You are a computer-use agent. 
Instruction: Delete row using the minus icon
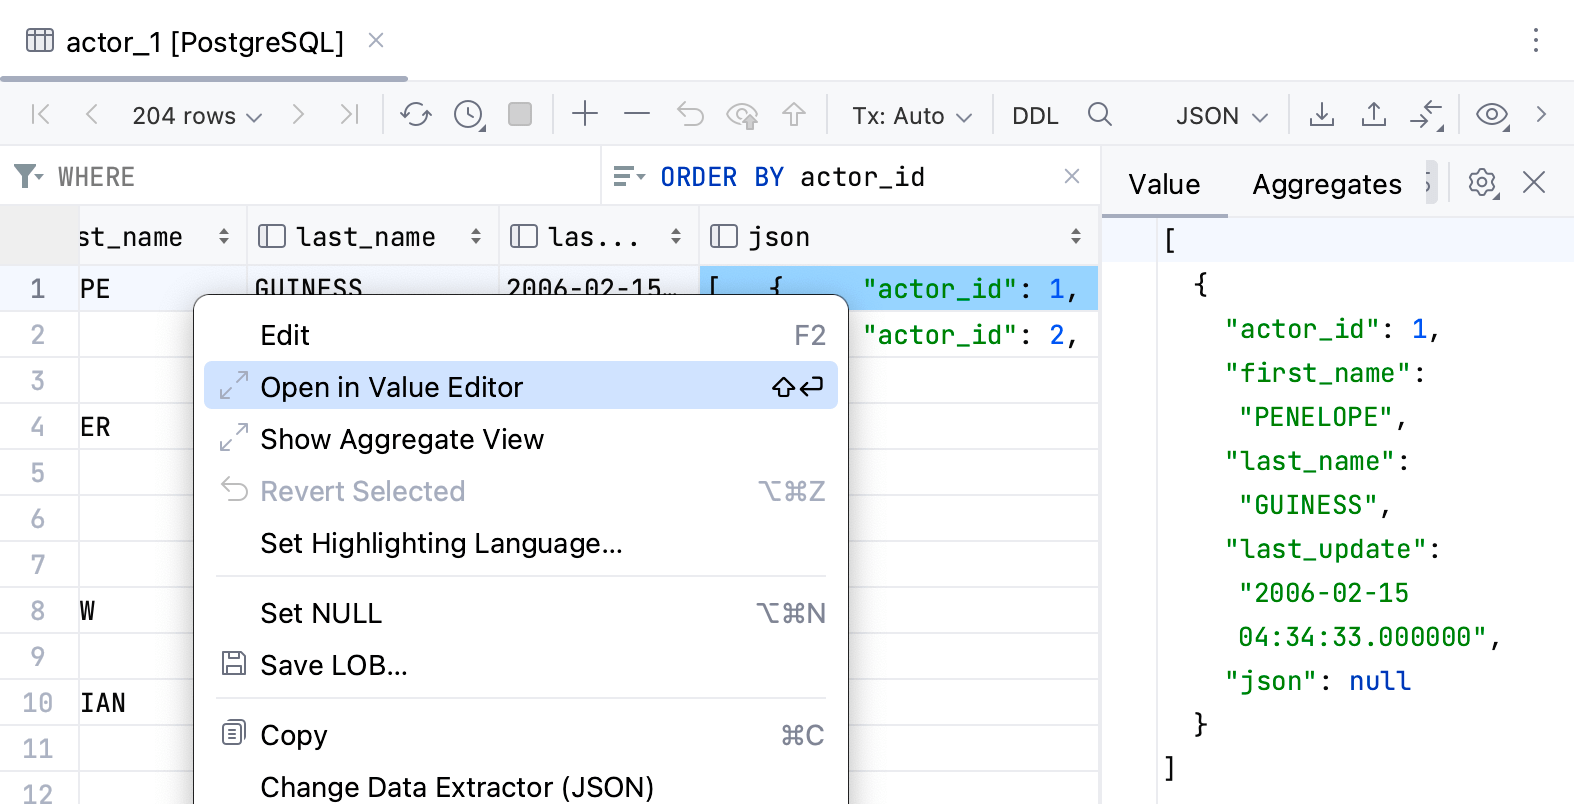coord(637,115)
